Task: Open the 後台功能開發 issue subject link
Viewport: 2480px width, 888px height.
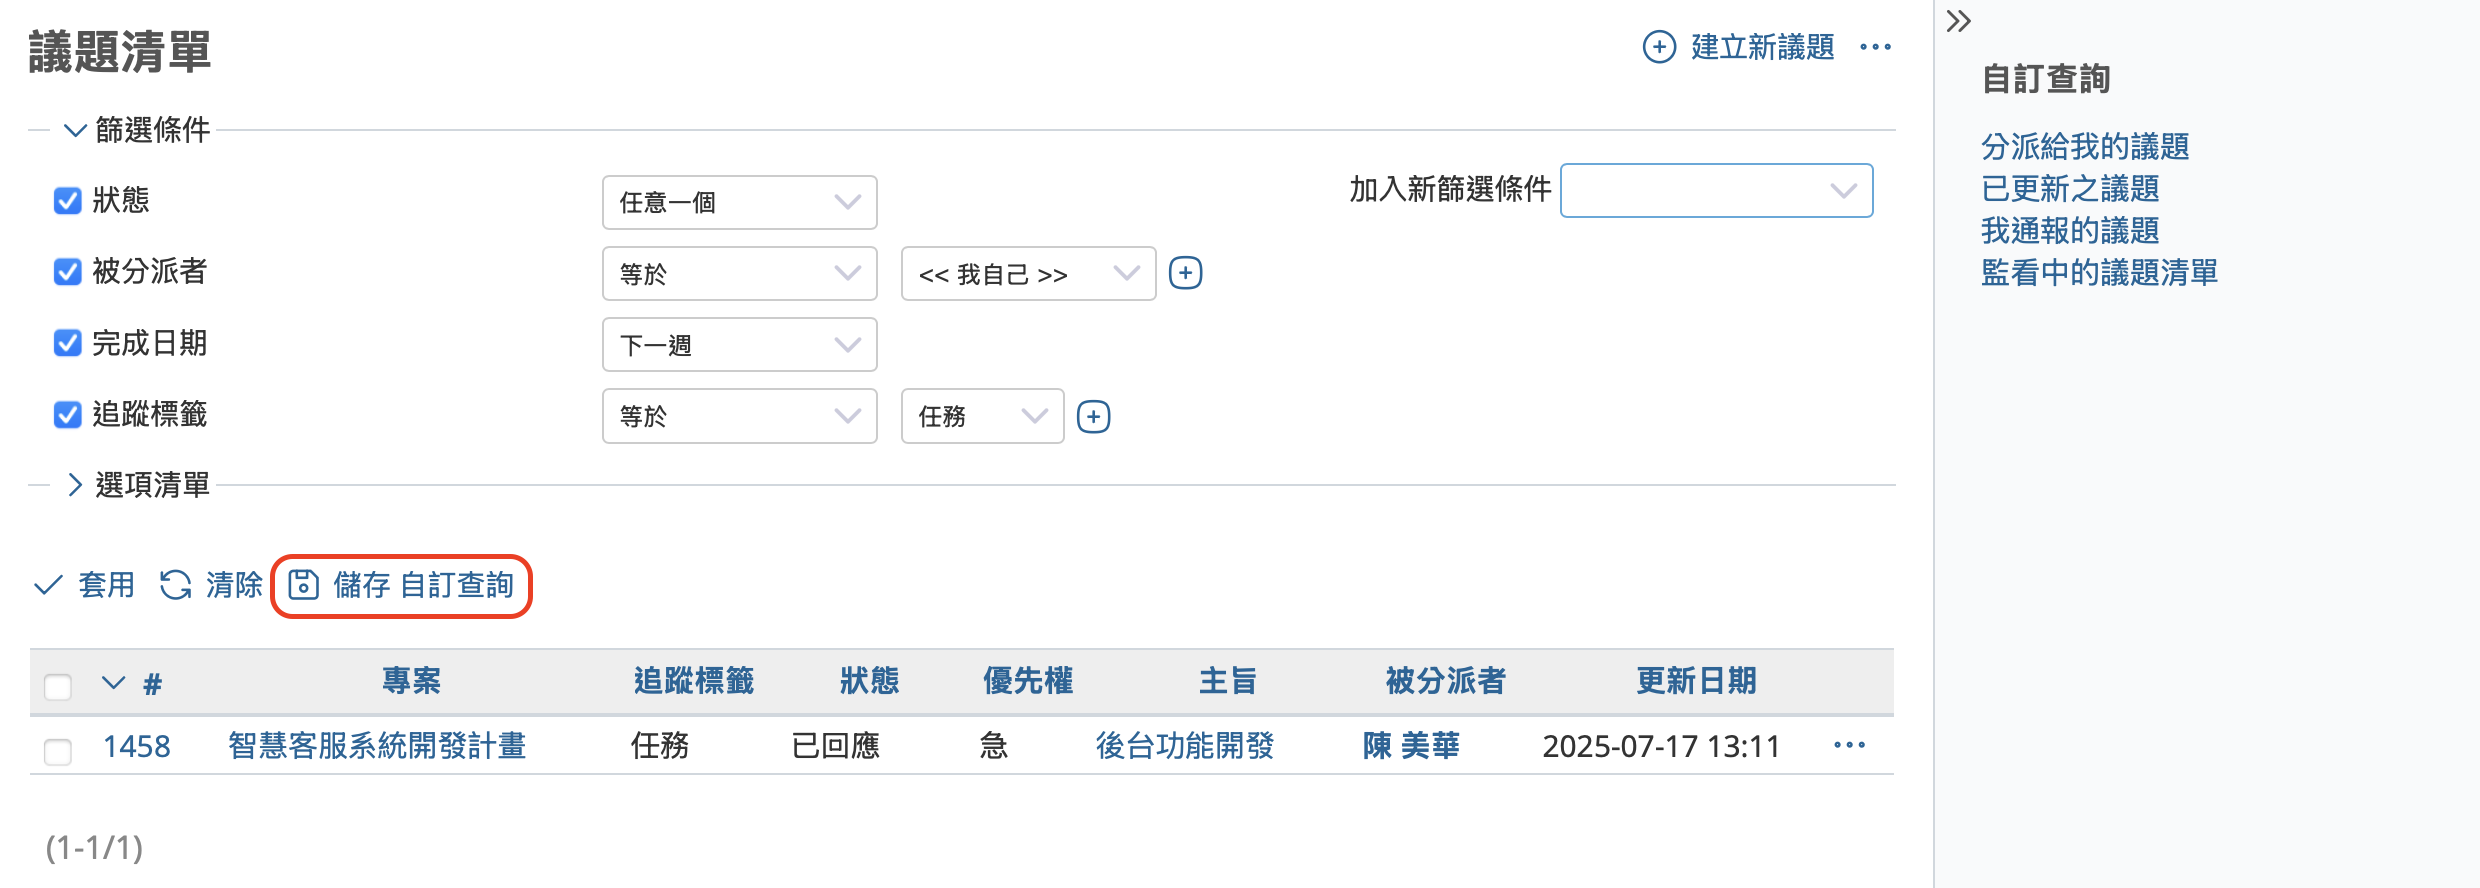Action: click(1184, 745)
